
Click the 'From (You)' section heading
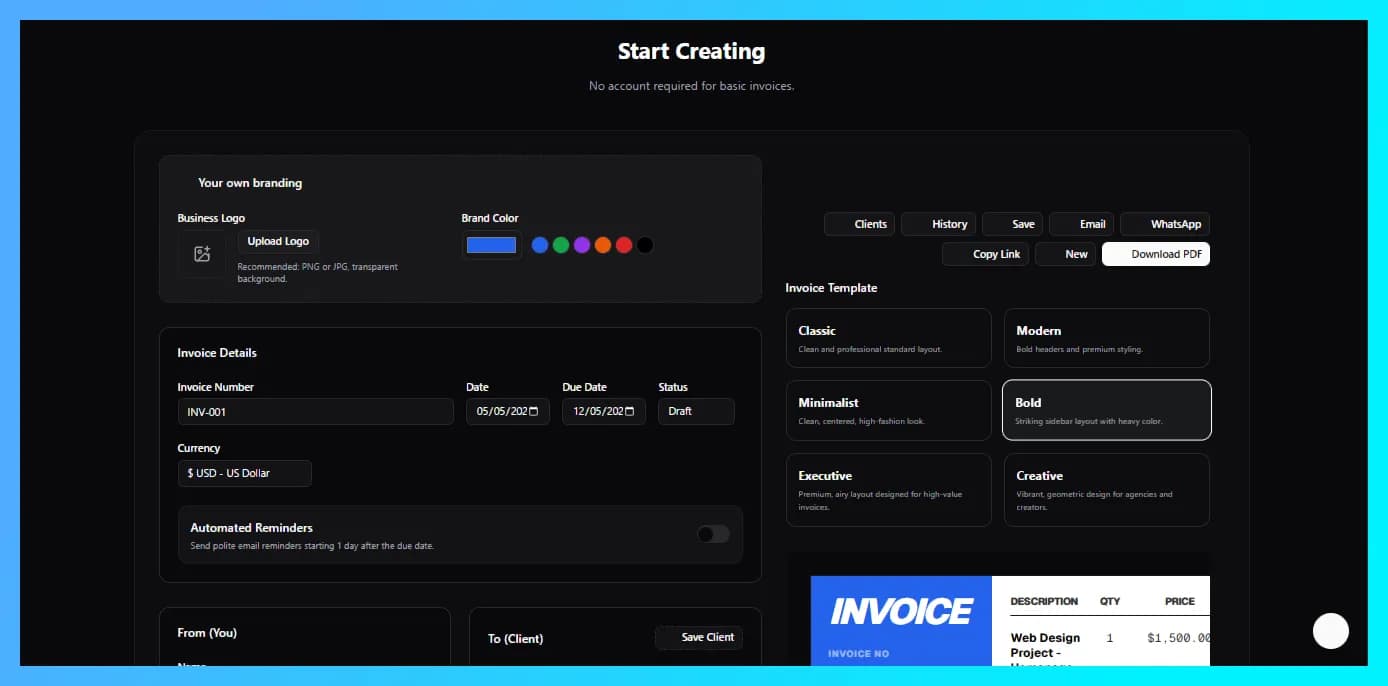click(x=207, y=633)
